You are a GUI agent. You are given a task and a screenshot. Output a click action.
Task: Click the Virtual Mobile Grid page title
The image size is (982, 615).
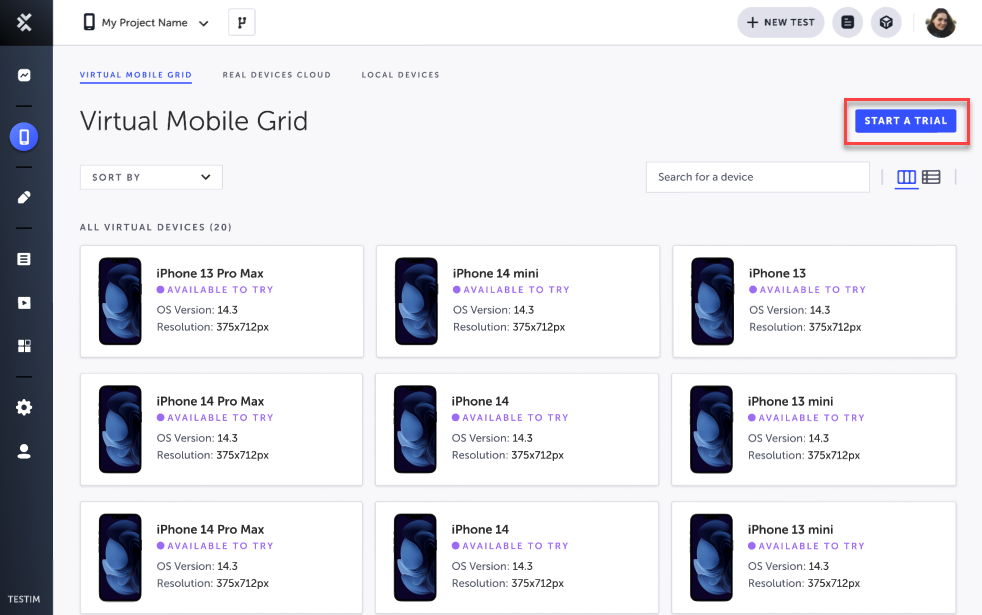tap(194, 121)
